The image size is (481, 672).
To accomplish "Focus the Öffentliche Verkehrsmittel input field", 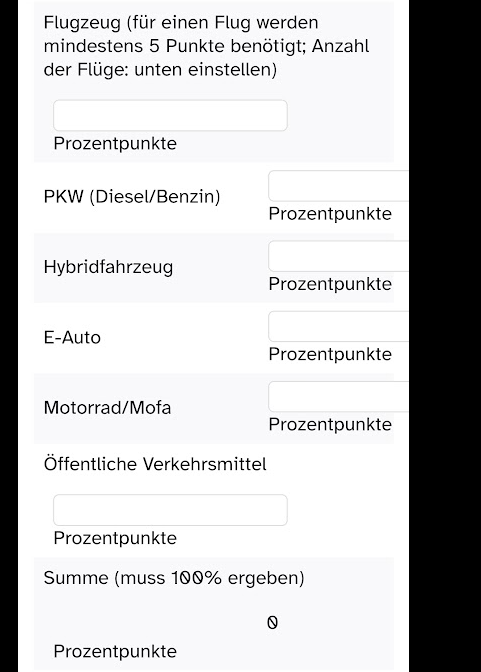I will (x=170, y=510).
